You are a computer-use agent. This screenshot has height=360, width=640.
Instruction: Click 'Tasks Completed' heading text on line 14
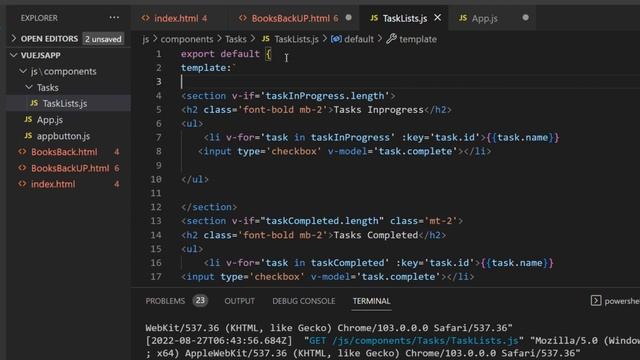point(376,235)
